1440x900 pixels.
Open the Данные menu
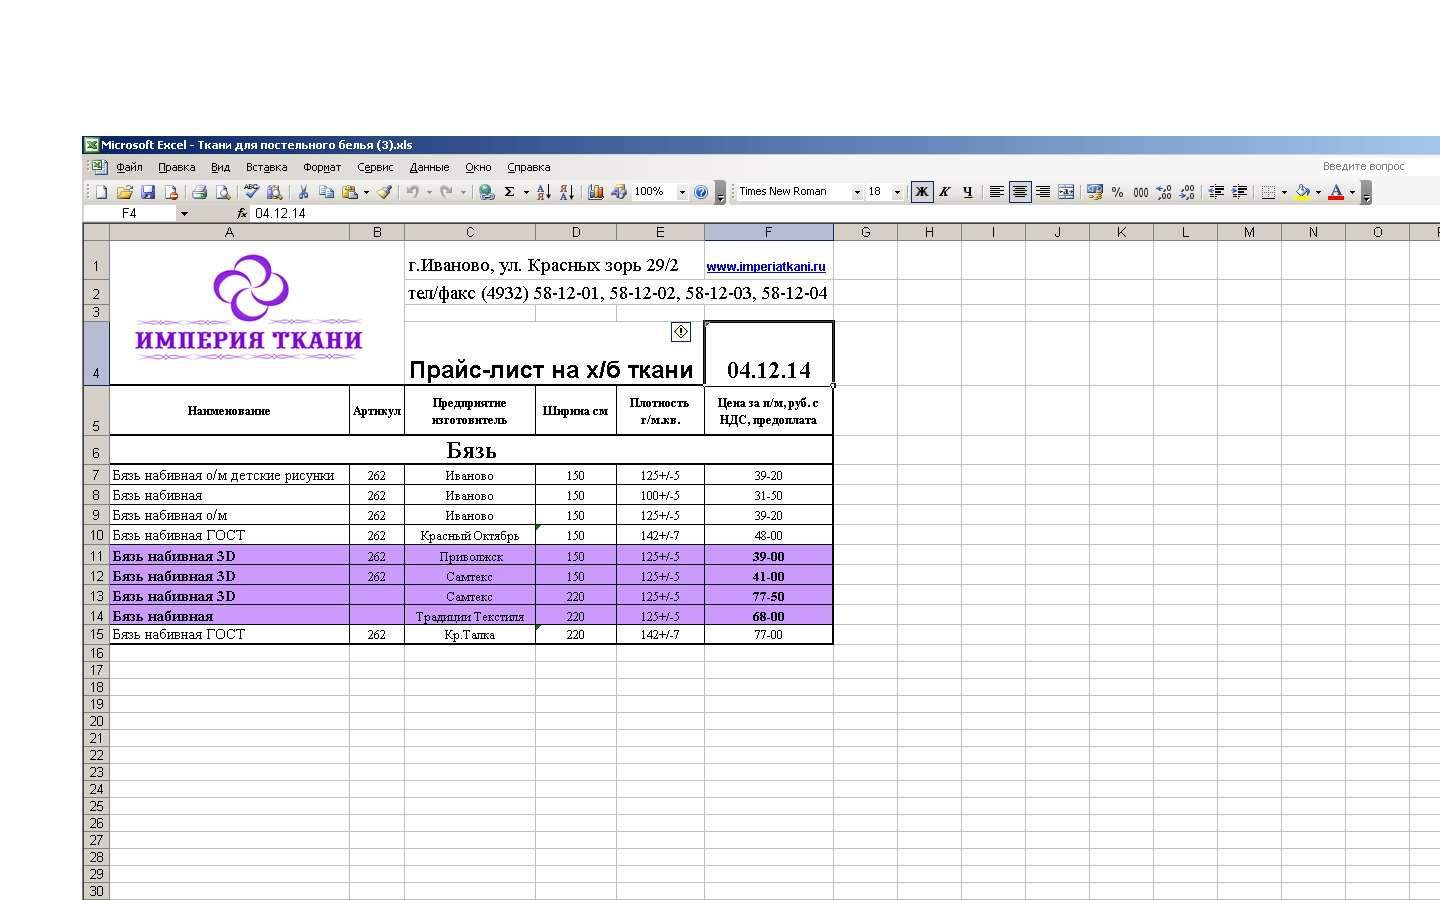tap(429, 167)
